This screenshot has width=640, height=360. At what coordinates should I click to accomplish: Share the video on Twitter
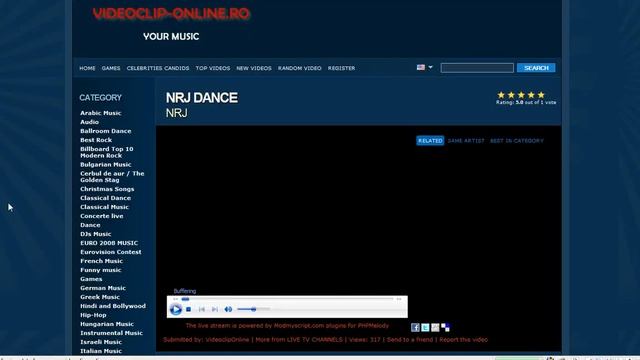[x=425, y=327]
